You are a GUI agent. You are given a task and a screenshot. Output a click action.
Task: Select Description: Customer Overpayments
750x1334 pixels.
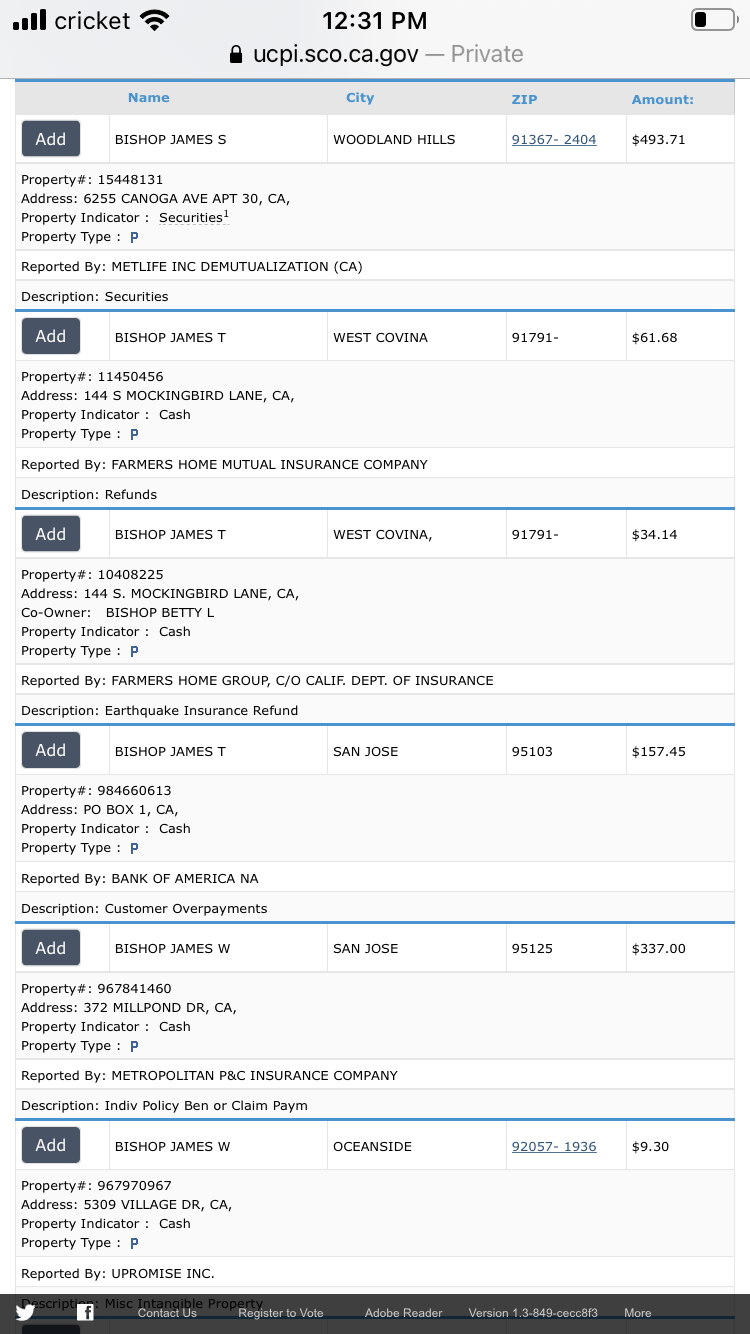click(x=144, y=909)
